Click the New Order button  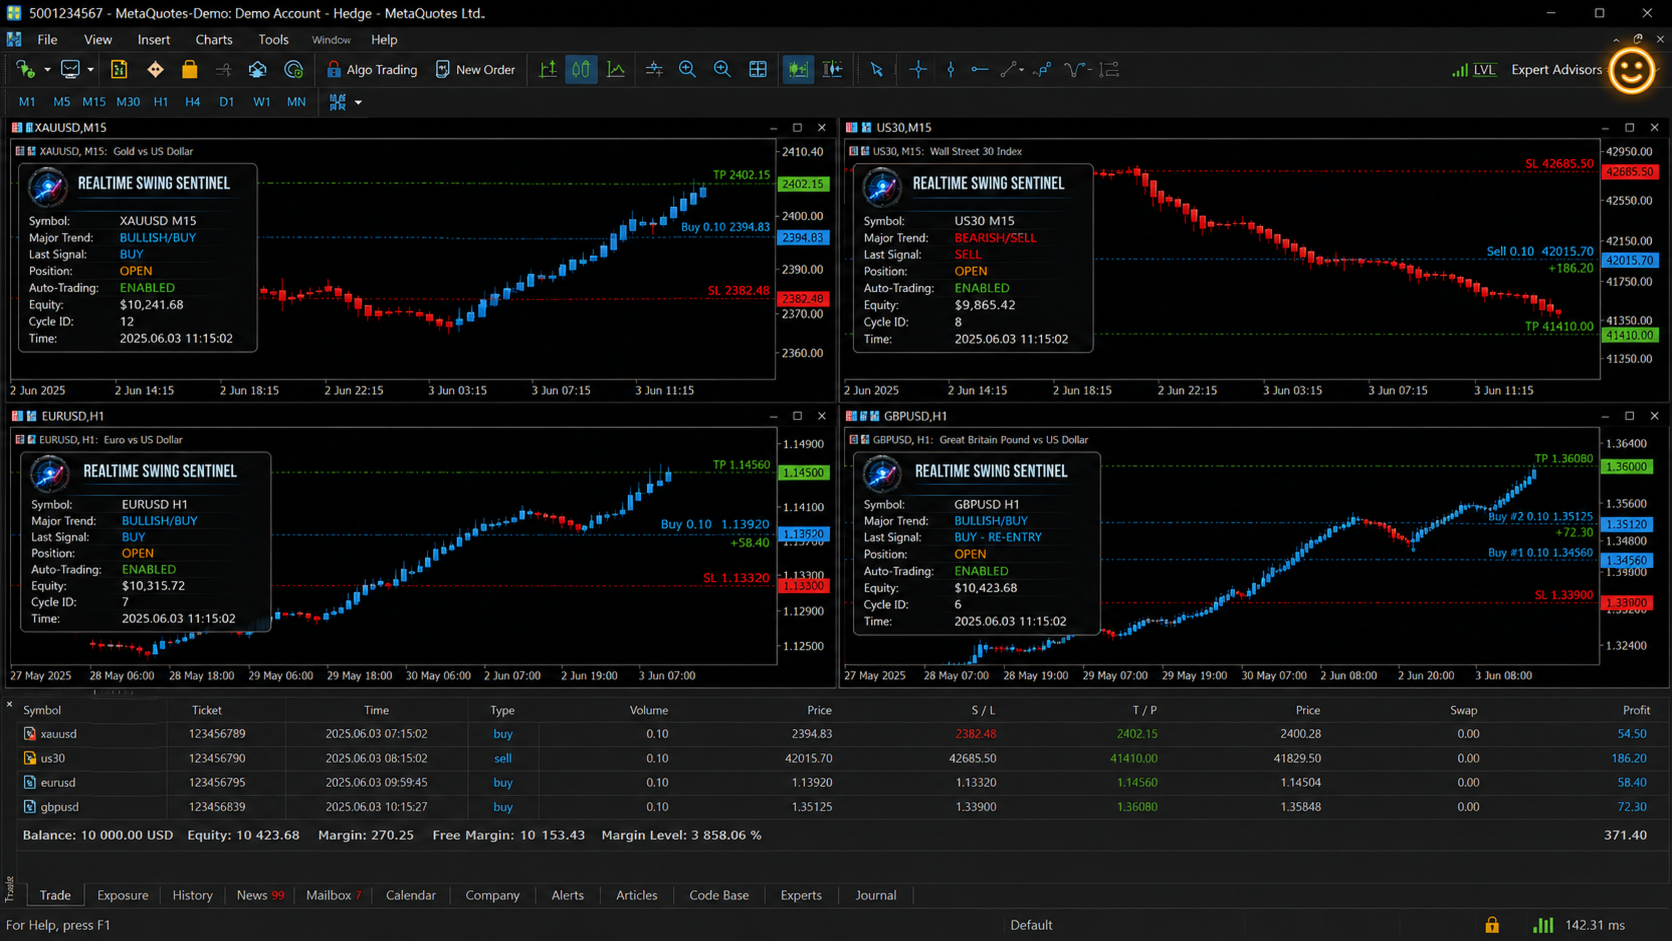[x=475, y=69]
